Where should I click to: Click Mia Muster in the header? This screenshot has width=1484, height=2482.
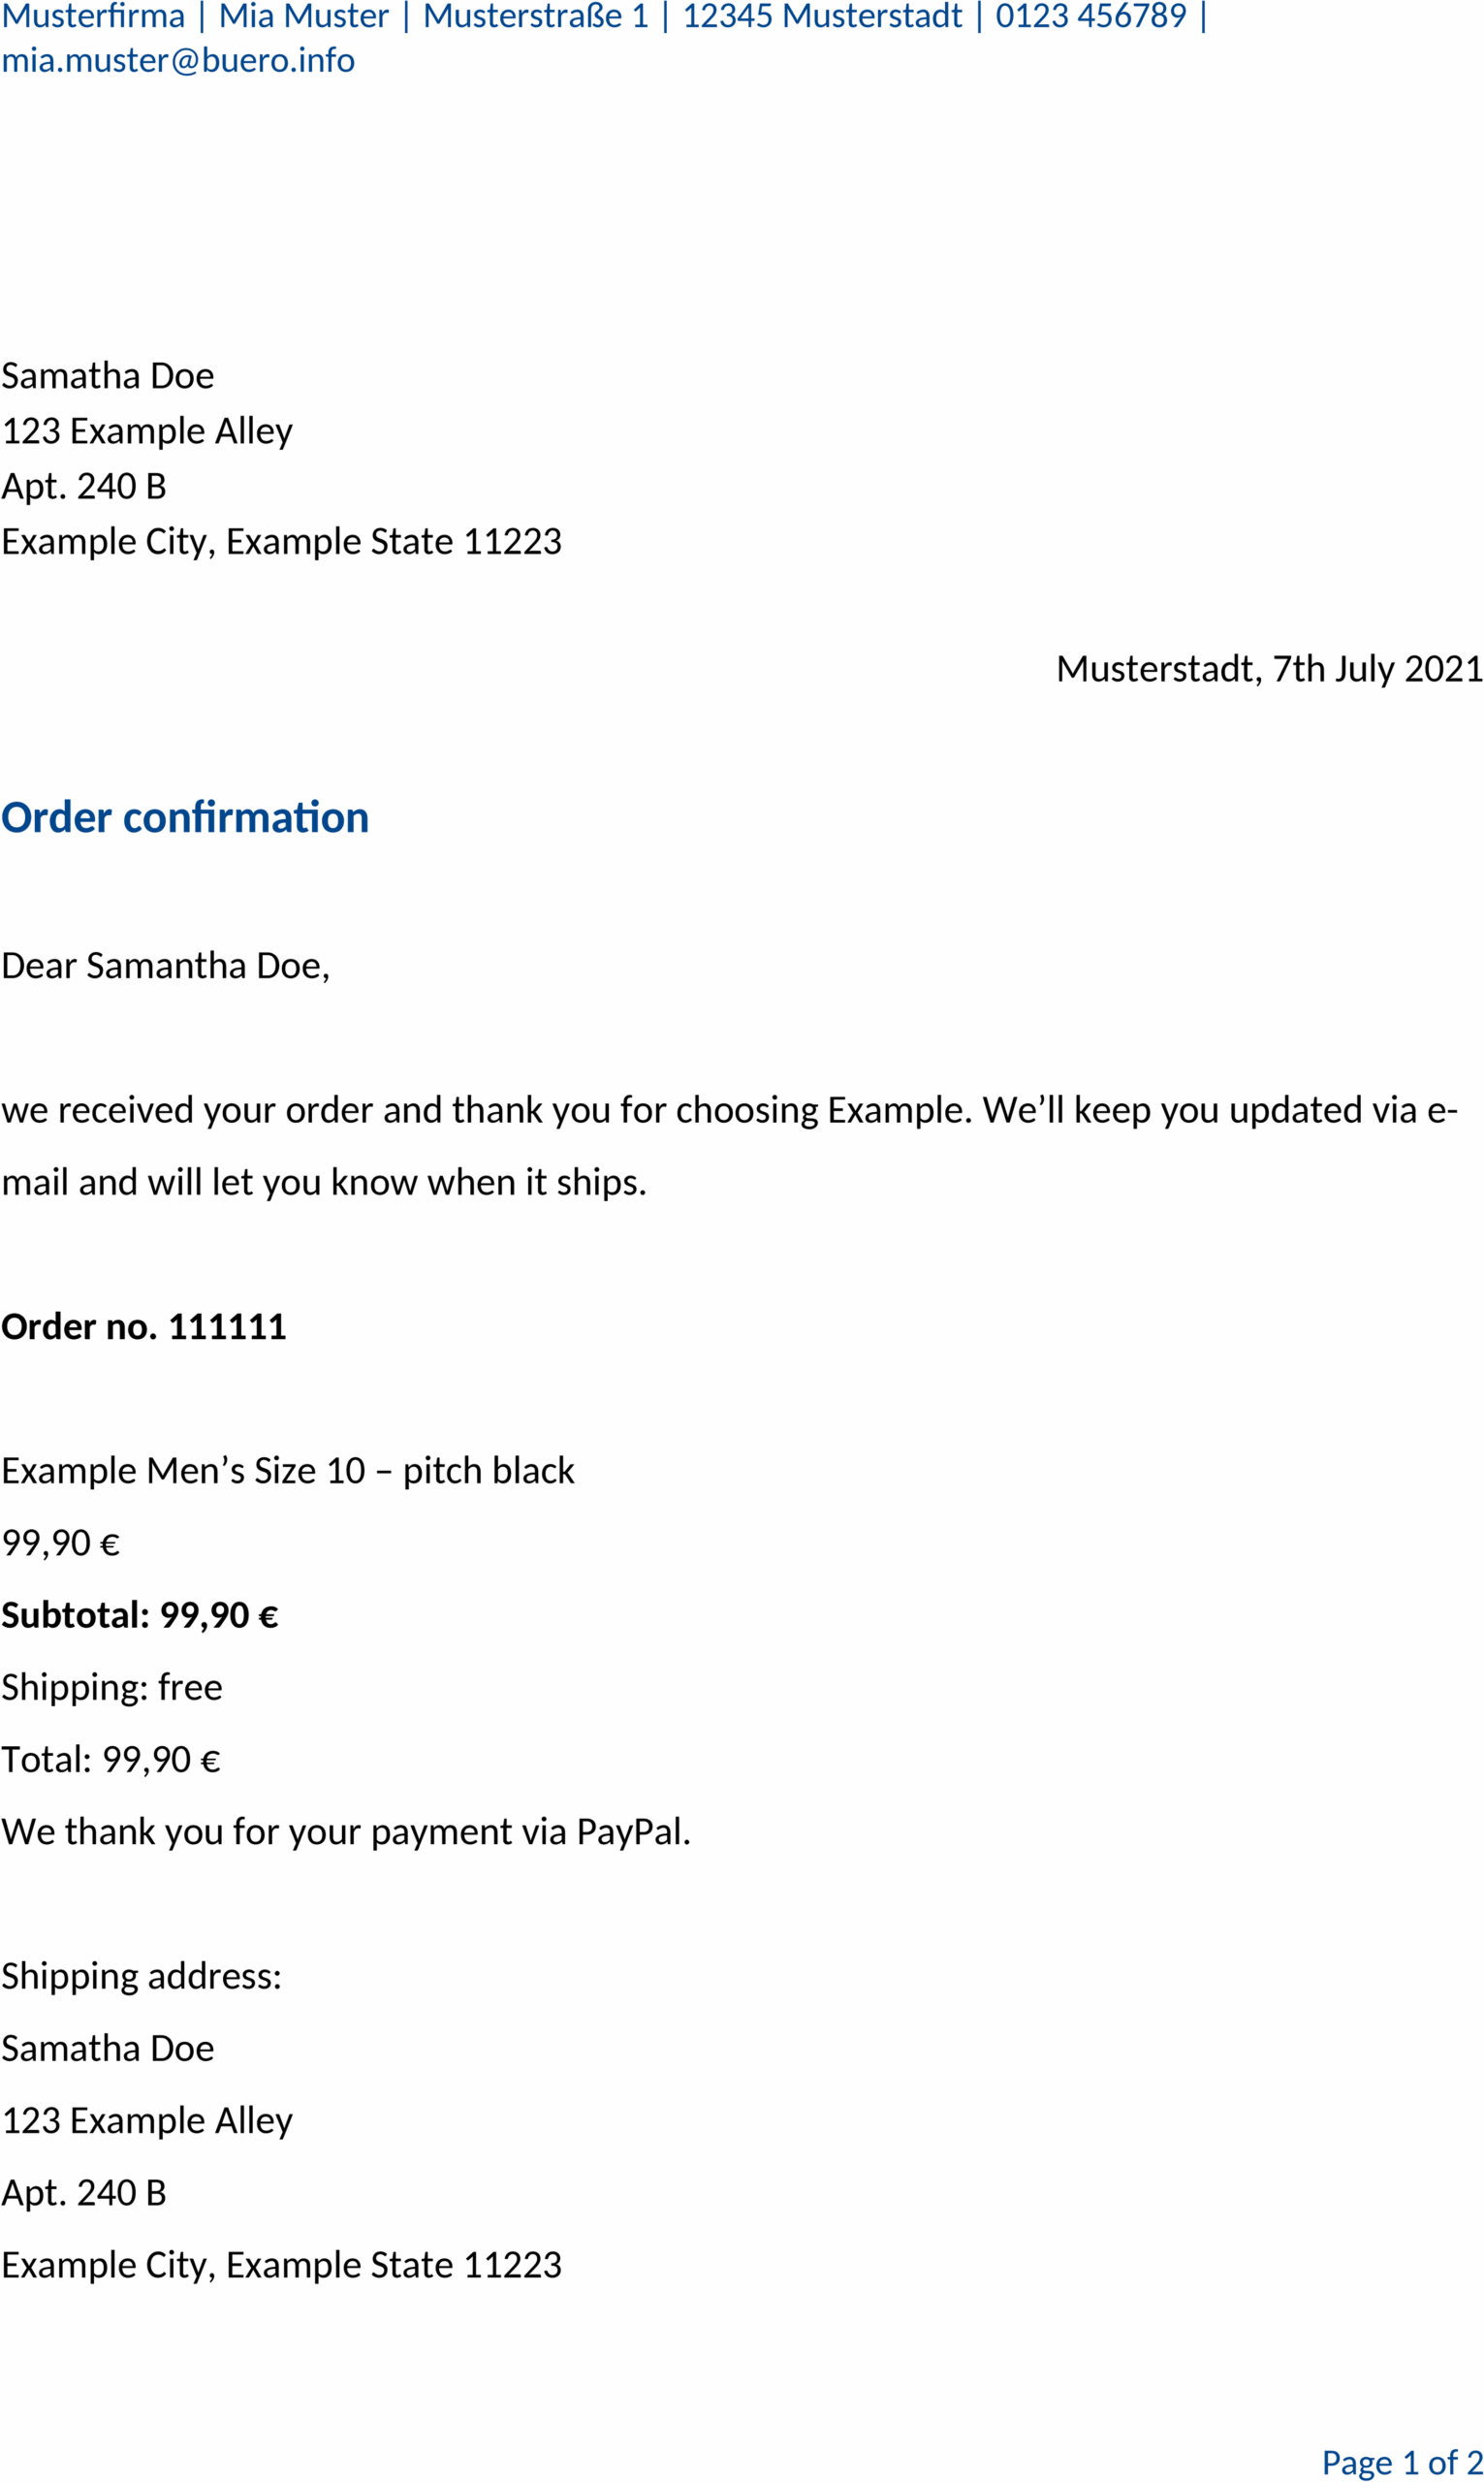(304, 16)
